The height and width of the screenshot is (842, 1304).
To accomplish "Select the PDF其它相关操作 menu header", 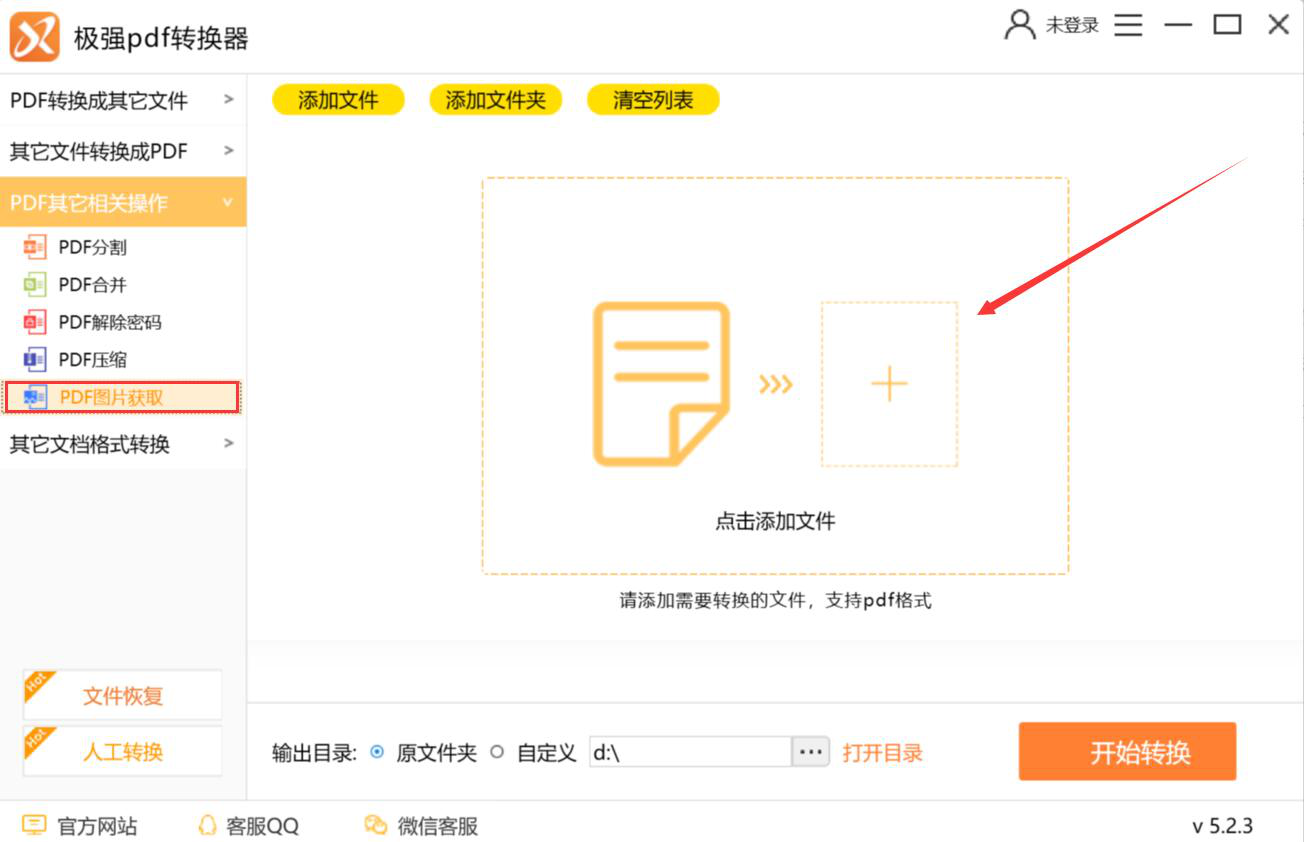I will (123, 203).
